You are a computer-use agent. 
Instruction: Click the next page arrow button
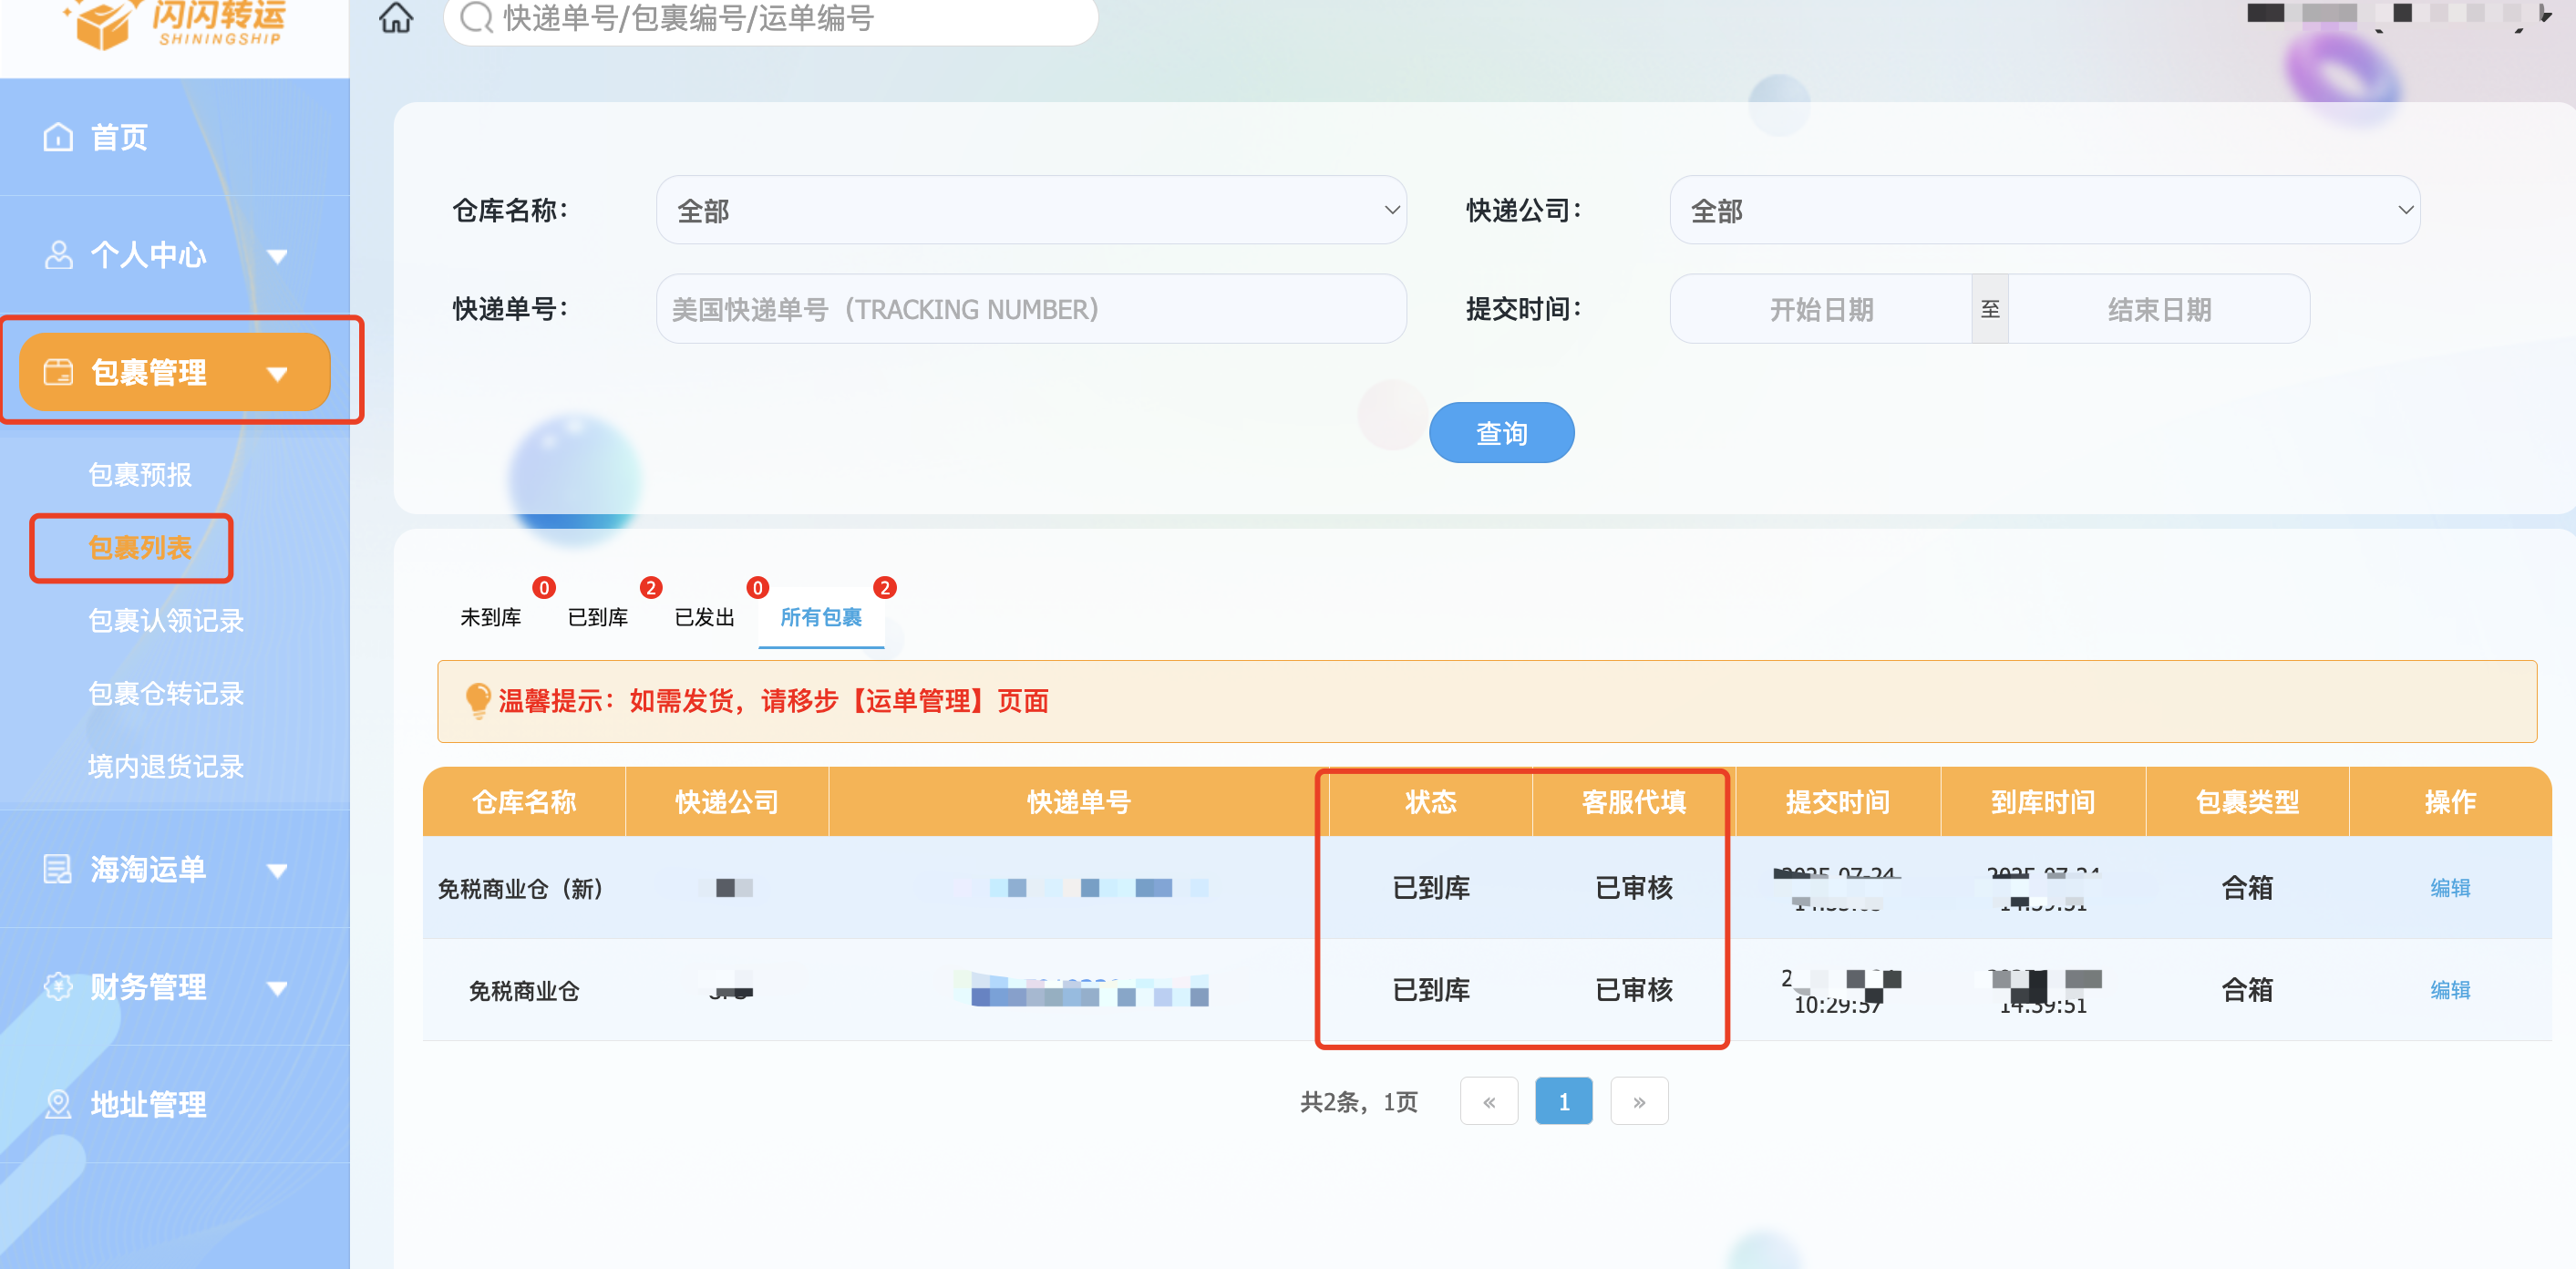(x=1638, y=1102)
